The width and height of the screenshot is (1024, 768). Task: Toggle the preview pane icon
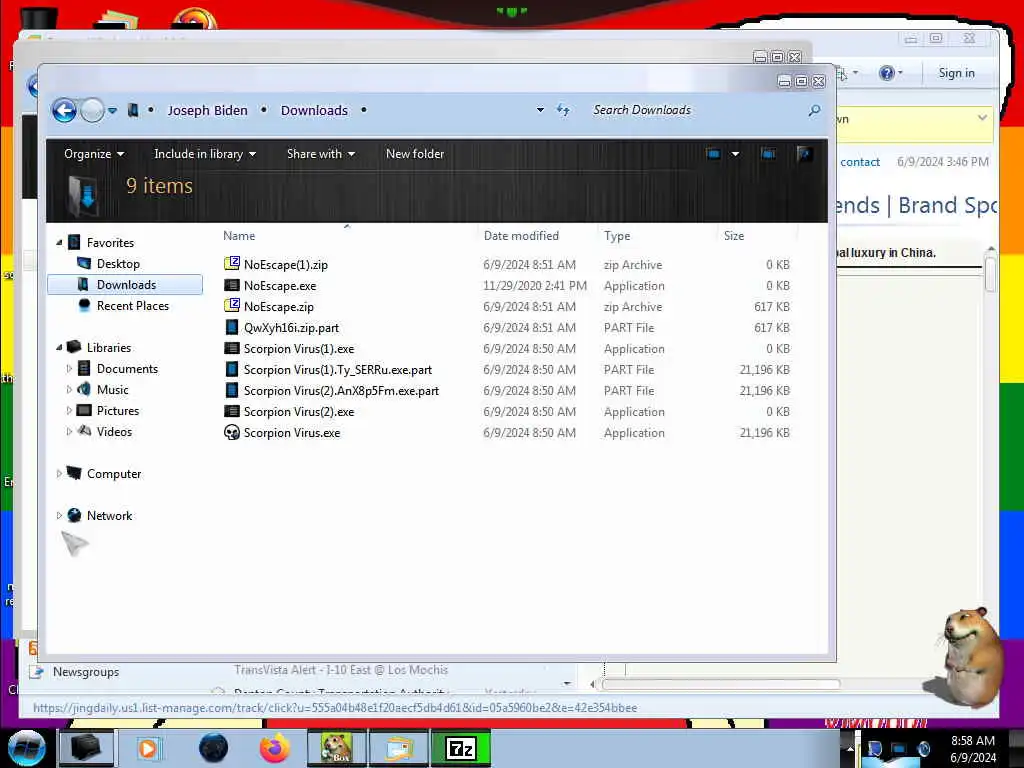tap(769, 154)
